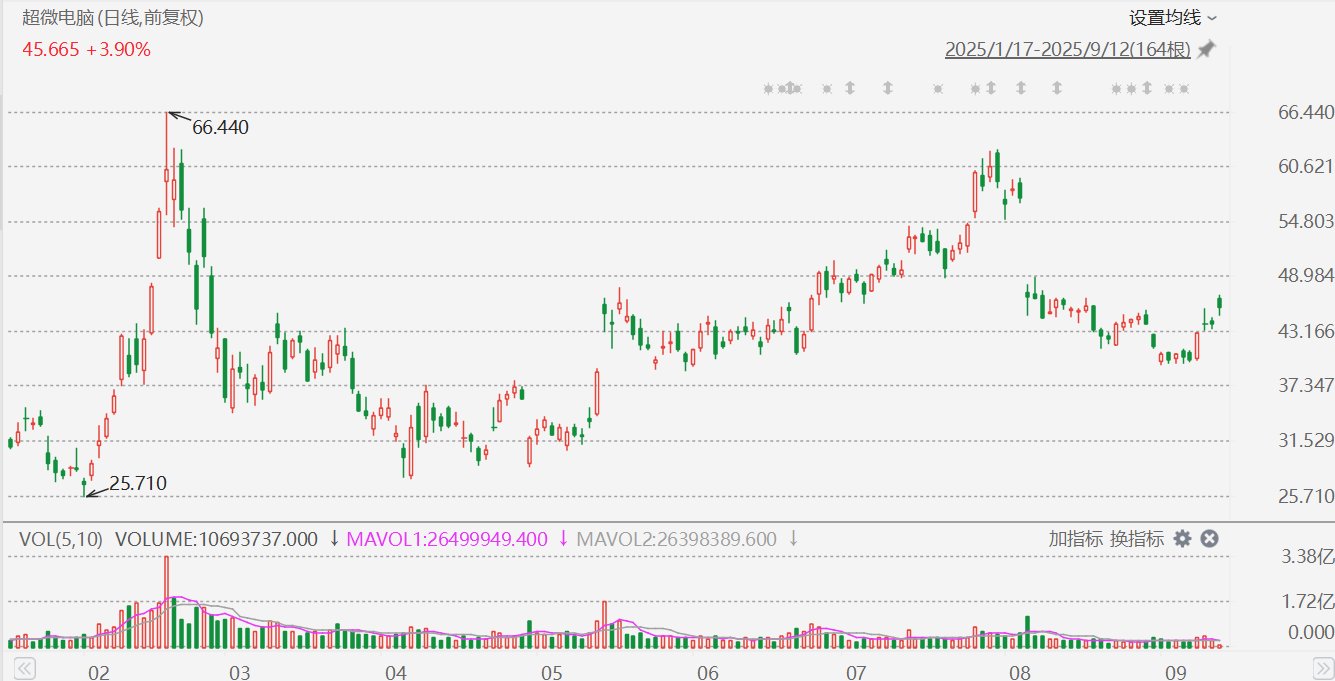
Task: Click the star event marker directly above the late-July peak
Action: click(975, 89)
